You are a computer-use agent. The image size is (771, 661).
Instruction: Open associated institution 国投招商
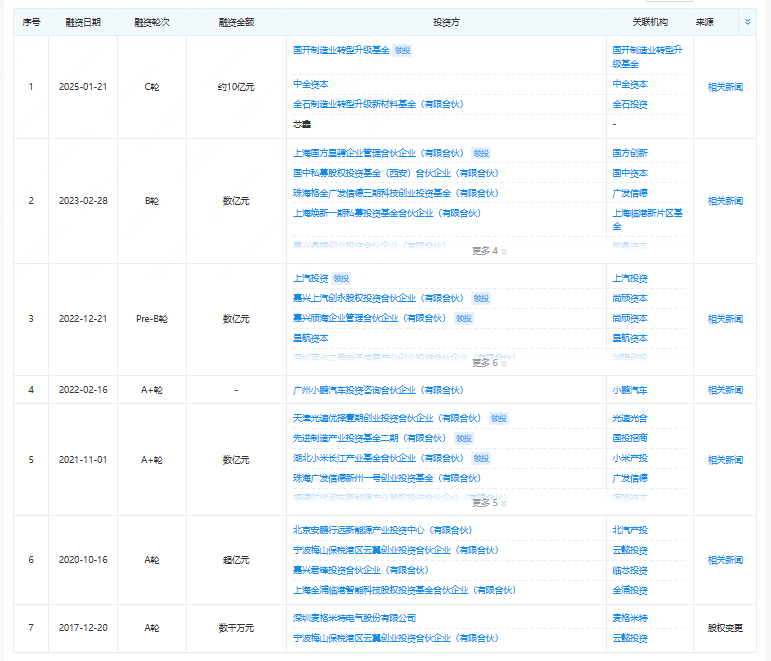pos(630,438)
